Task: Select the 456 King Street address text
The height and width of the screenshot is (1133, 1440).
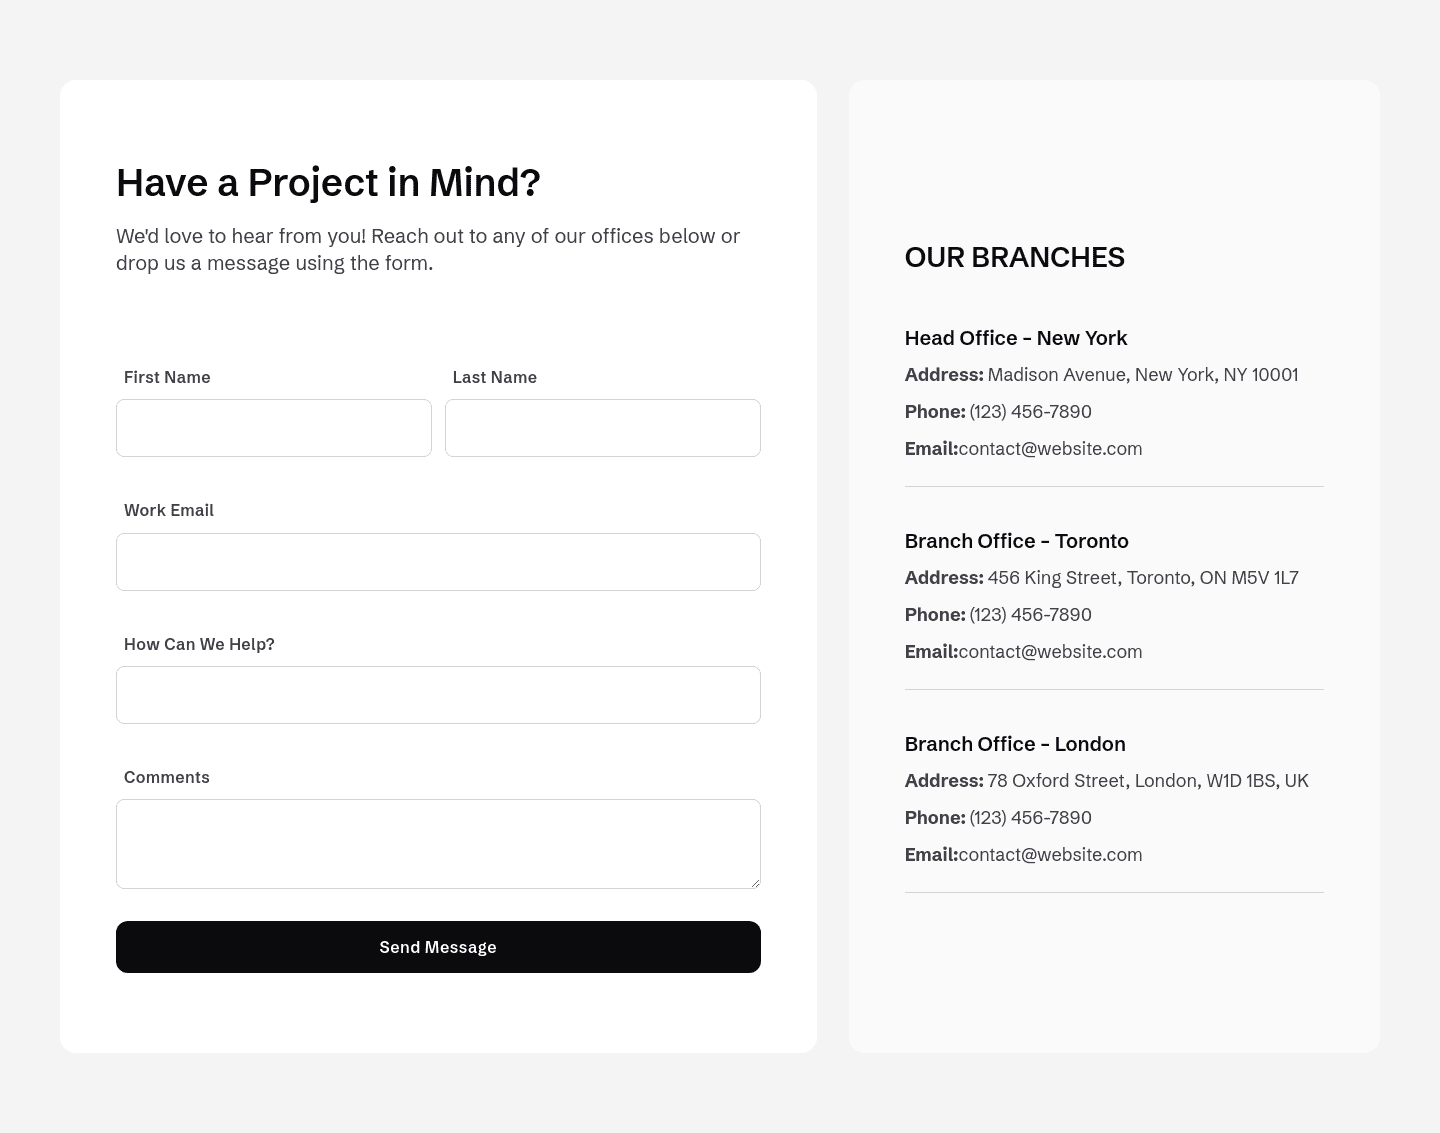Action: click(x=1142, y=578)
